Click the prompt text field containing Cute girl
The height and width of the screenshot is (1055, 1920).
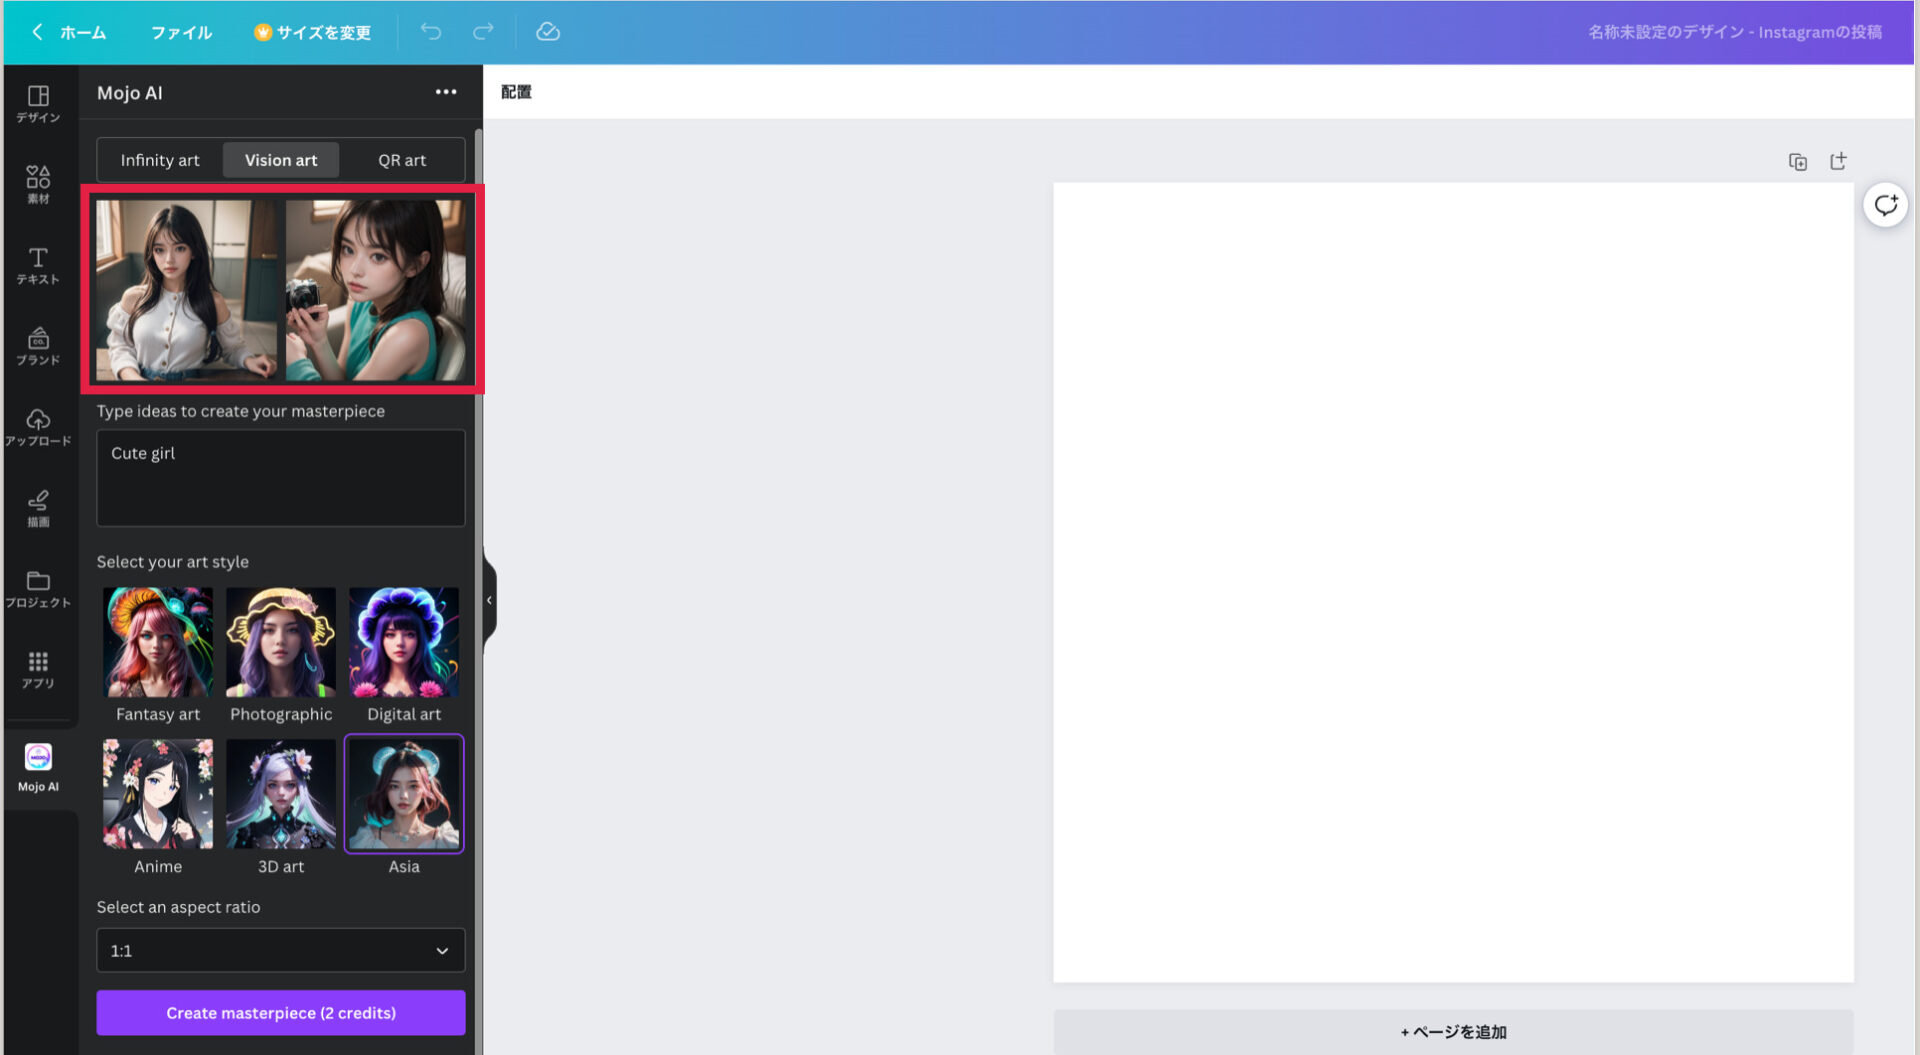(281, 478)
